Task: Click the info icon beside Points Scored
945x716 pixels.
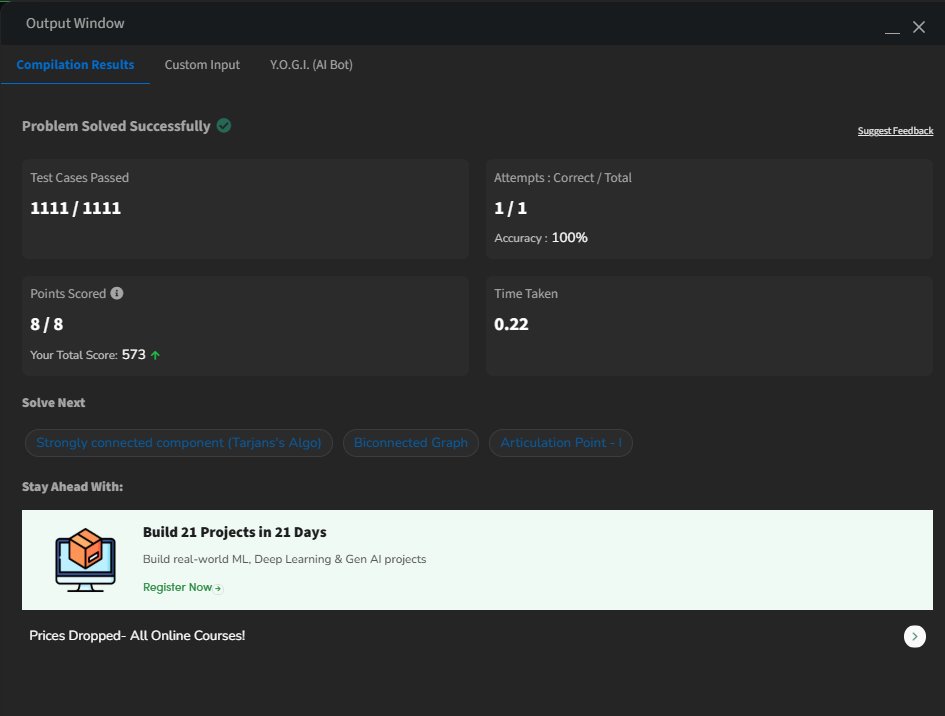Action: pos(117,294)
